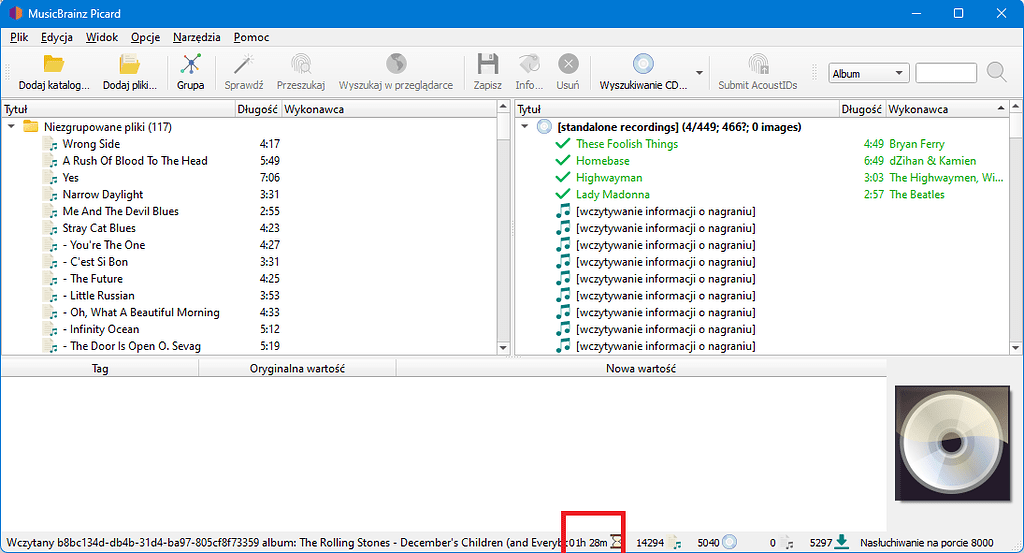The height and width of the screenshot is (553, 1024).
Task: Click the Nowa wartość column header
Action: point(641,369)
